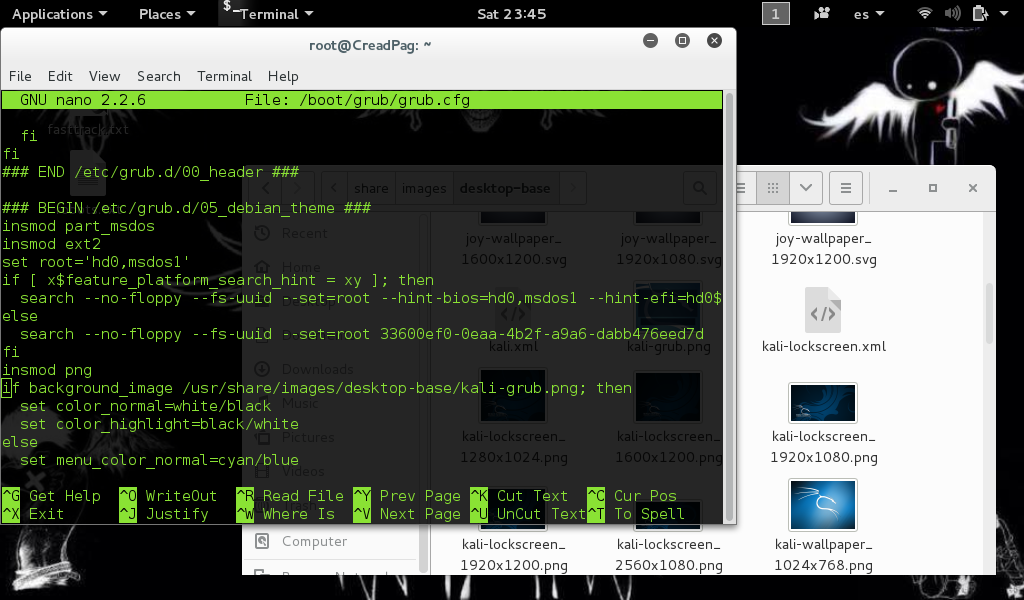
Task: Open the File menu in the terminal window
Action: (20, 76)
